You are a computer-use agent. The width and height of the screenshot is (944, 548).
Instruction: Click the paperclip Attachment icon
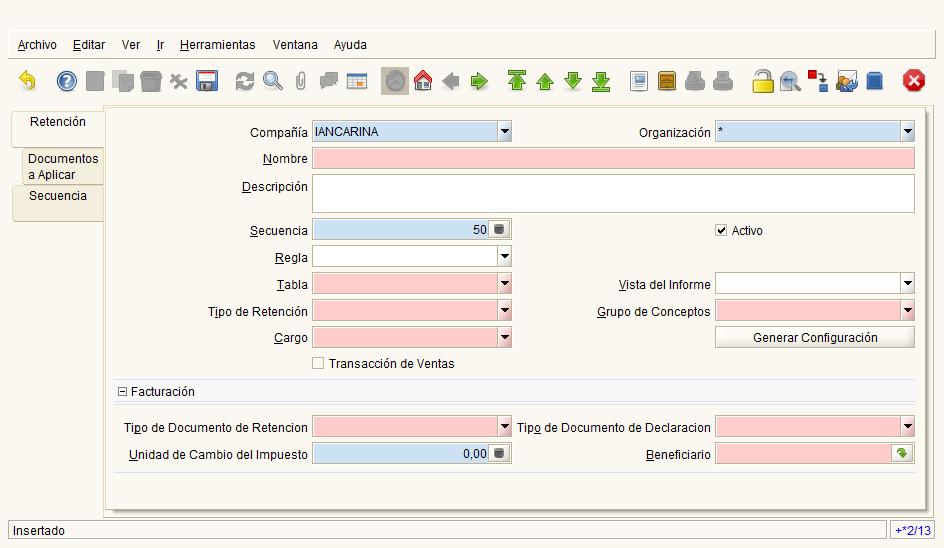[300, 81]
